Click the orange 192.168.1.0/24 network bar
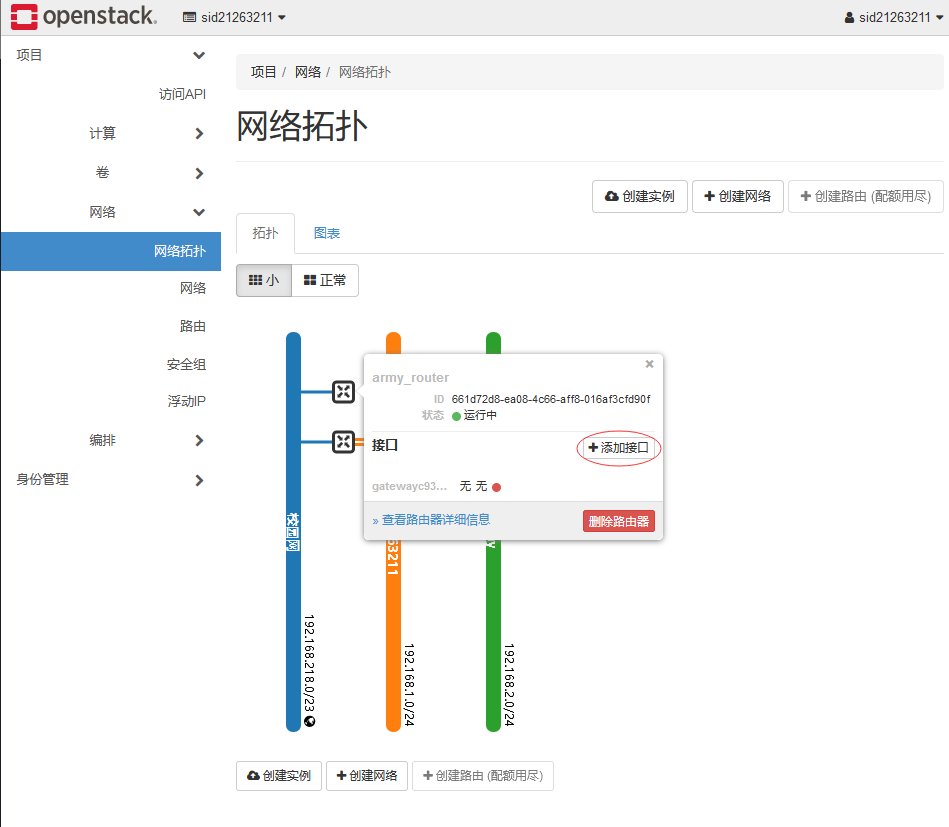This screenshot has width=949, height=827. 393,636
